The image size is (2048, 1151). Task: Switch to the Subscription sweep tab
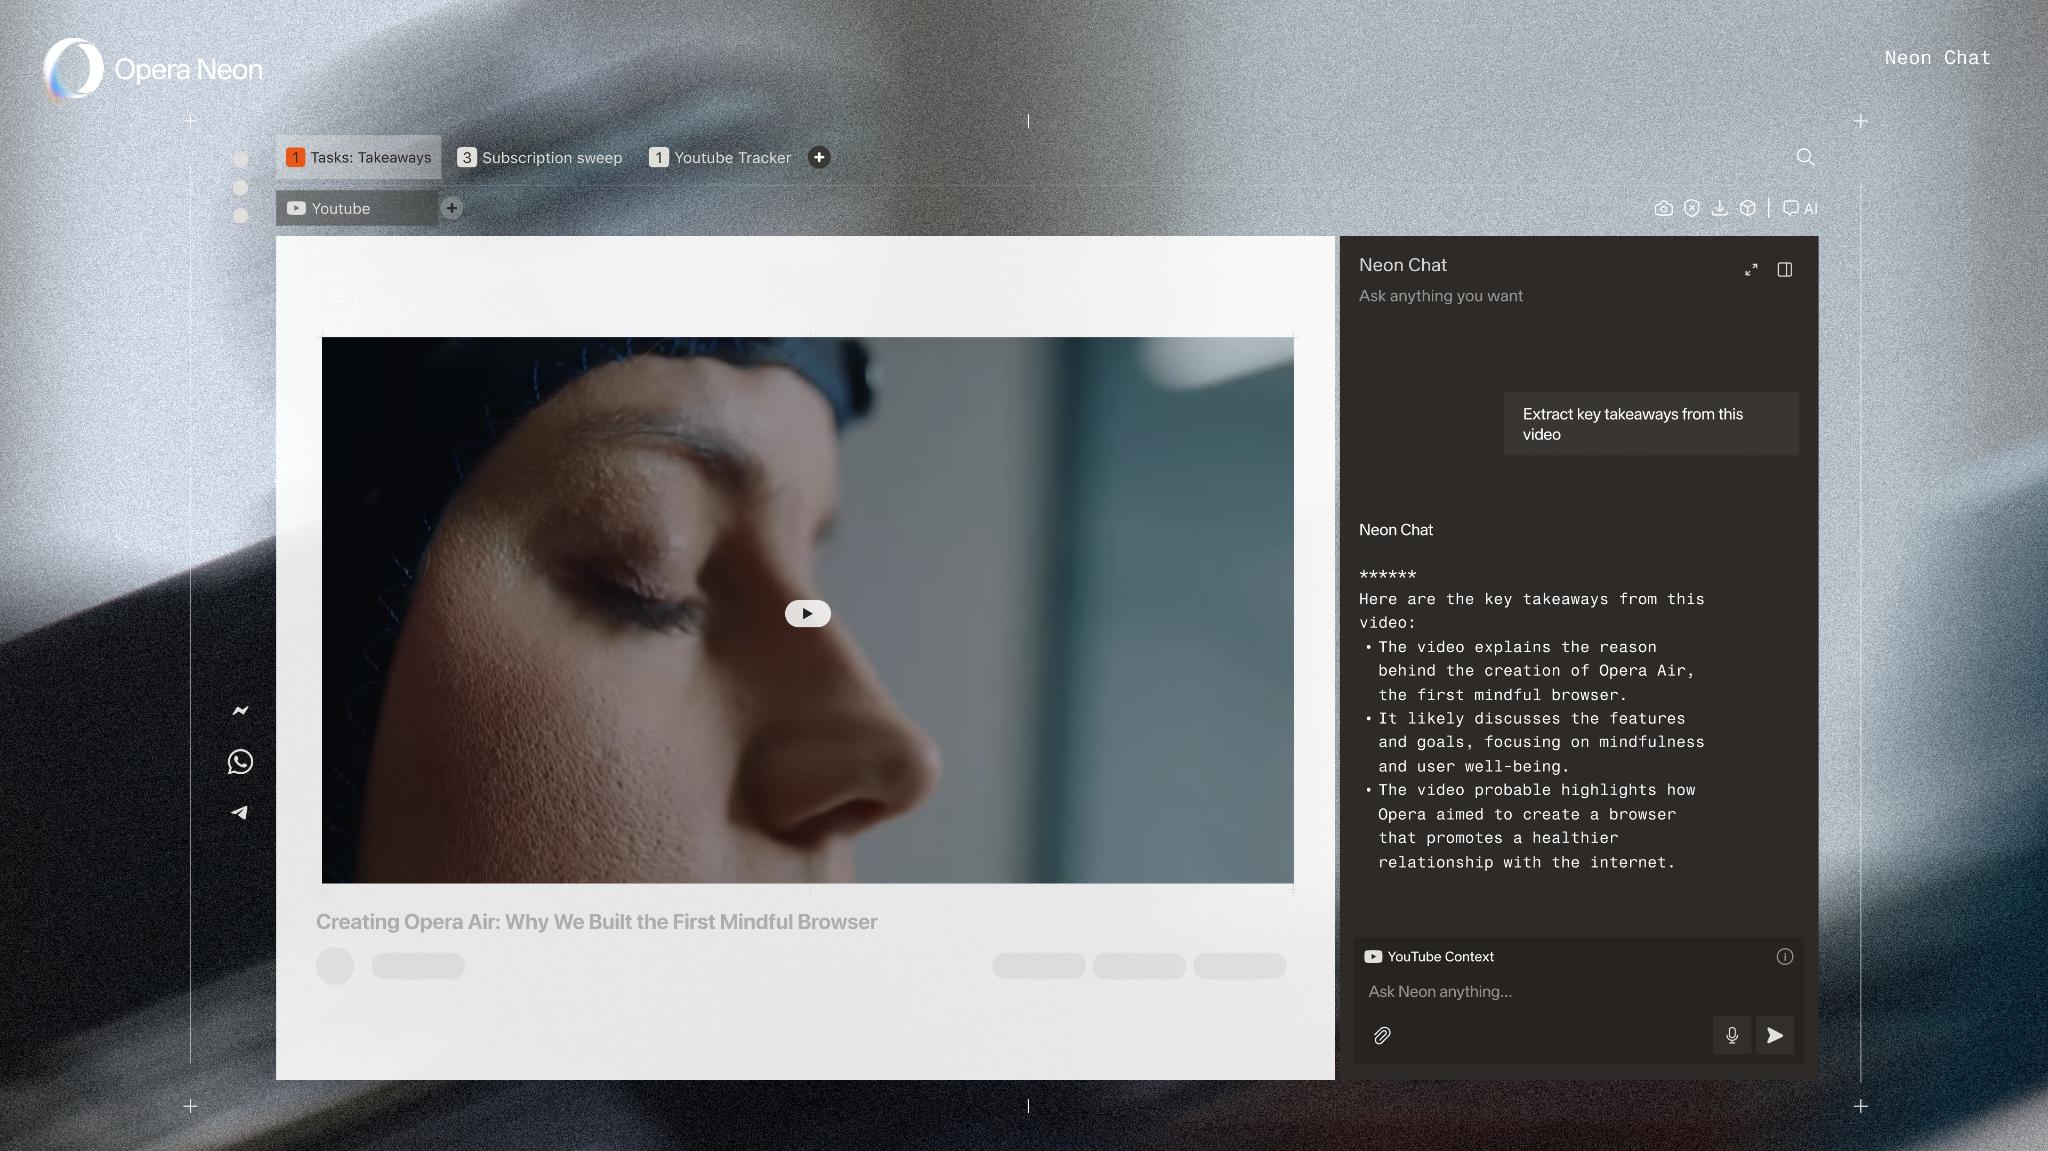point(540,158)
